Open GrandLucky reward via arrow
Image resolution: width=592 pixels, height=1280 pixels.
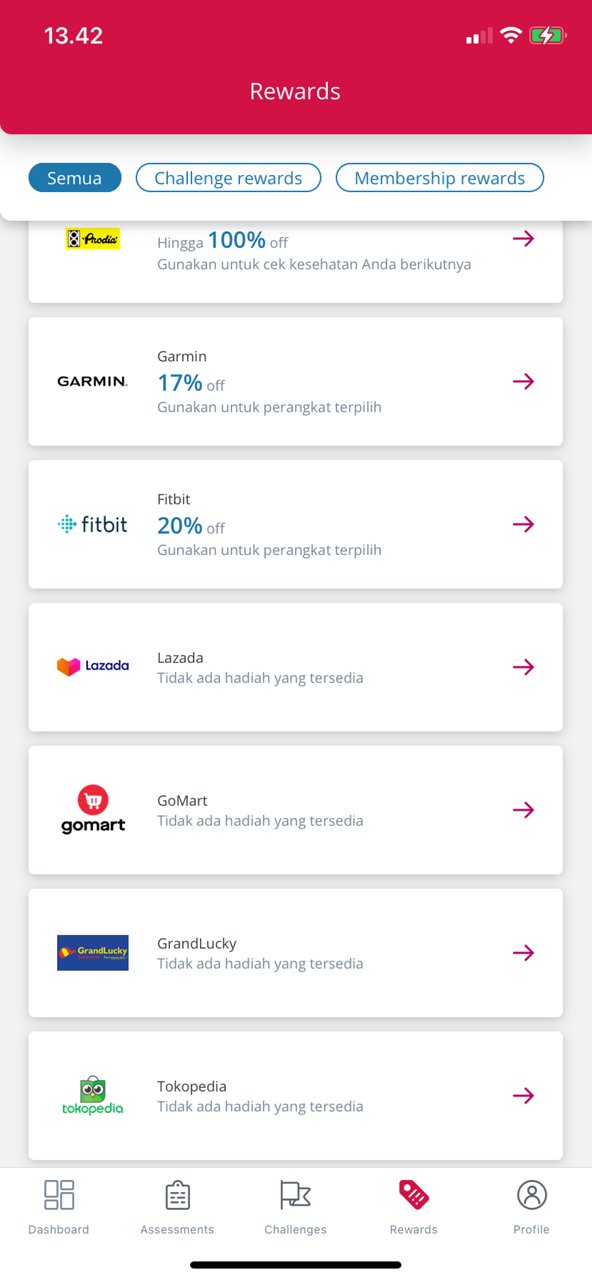pos(523,953)
